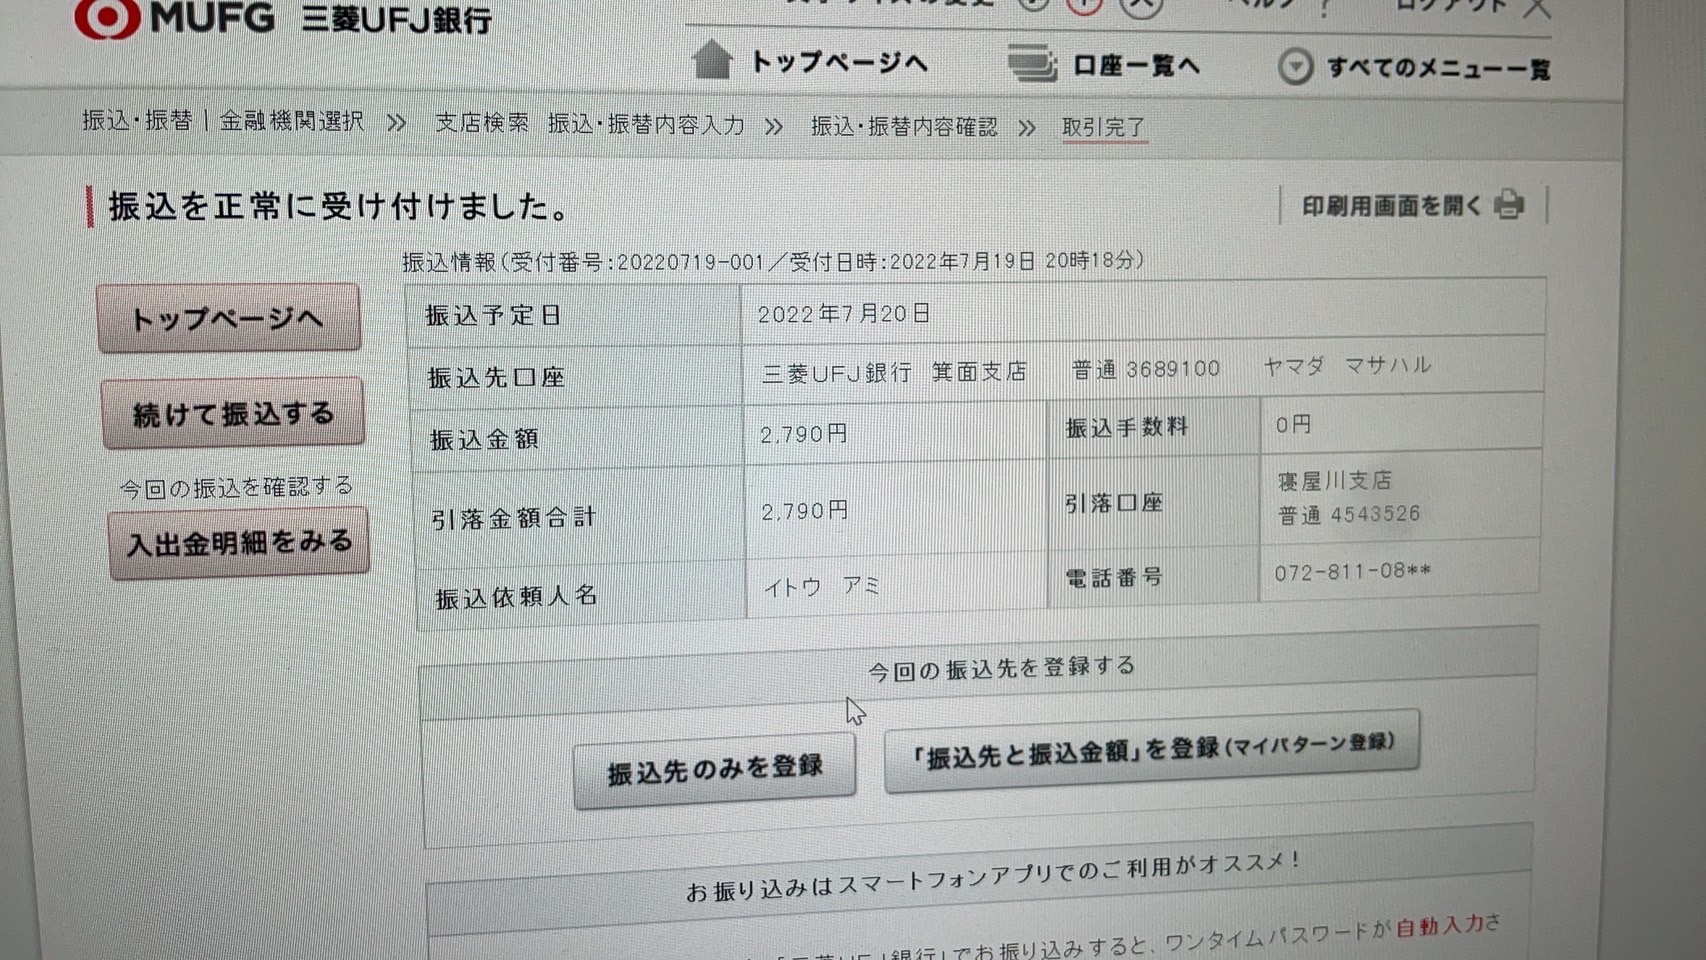
Task: Click the MUFG red circle logo
Action: [108, 17]
